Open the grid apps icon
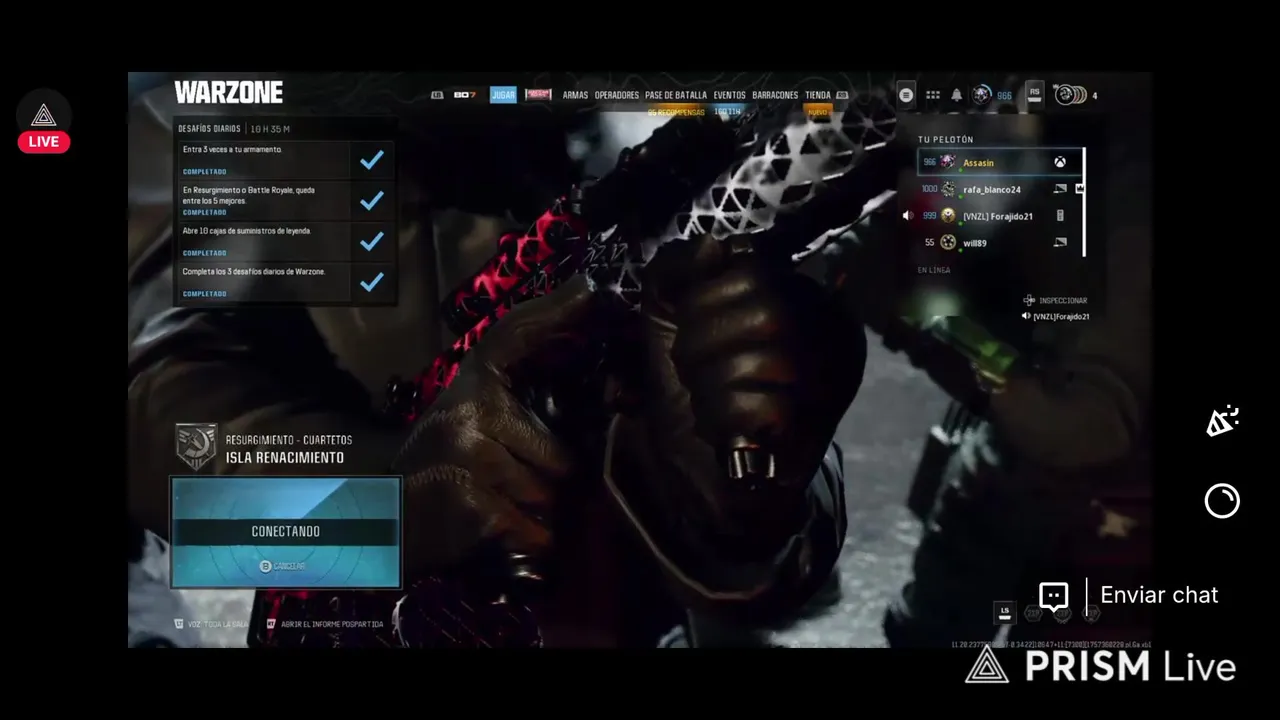The width and height of the screenshot is (1280, 720). [933, 95]
